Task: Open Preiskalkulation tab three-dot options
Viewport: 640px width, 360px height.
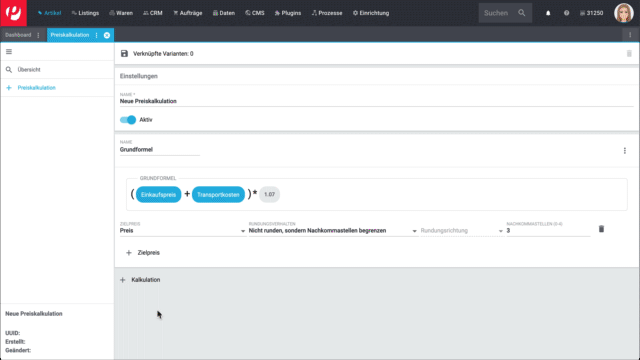Action: pos(97,35)
